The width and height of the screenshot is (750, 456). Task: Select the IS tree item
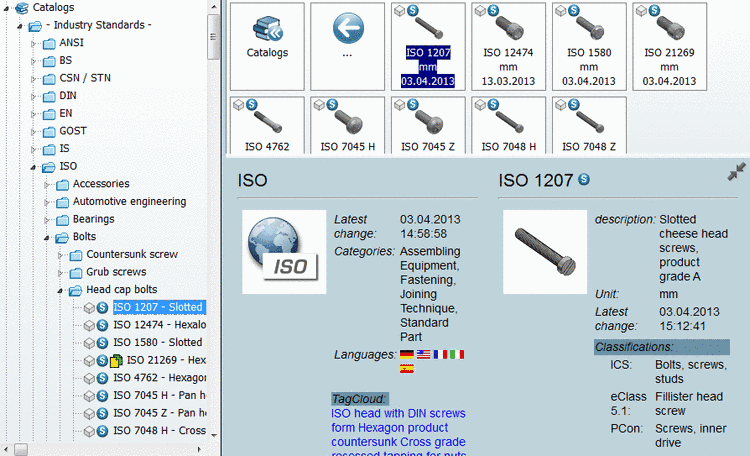64,148
